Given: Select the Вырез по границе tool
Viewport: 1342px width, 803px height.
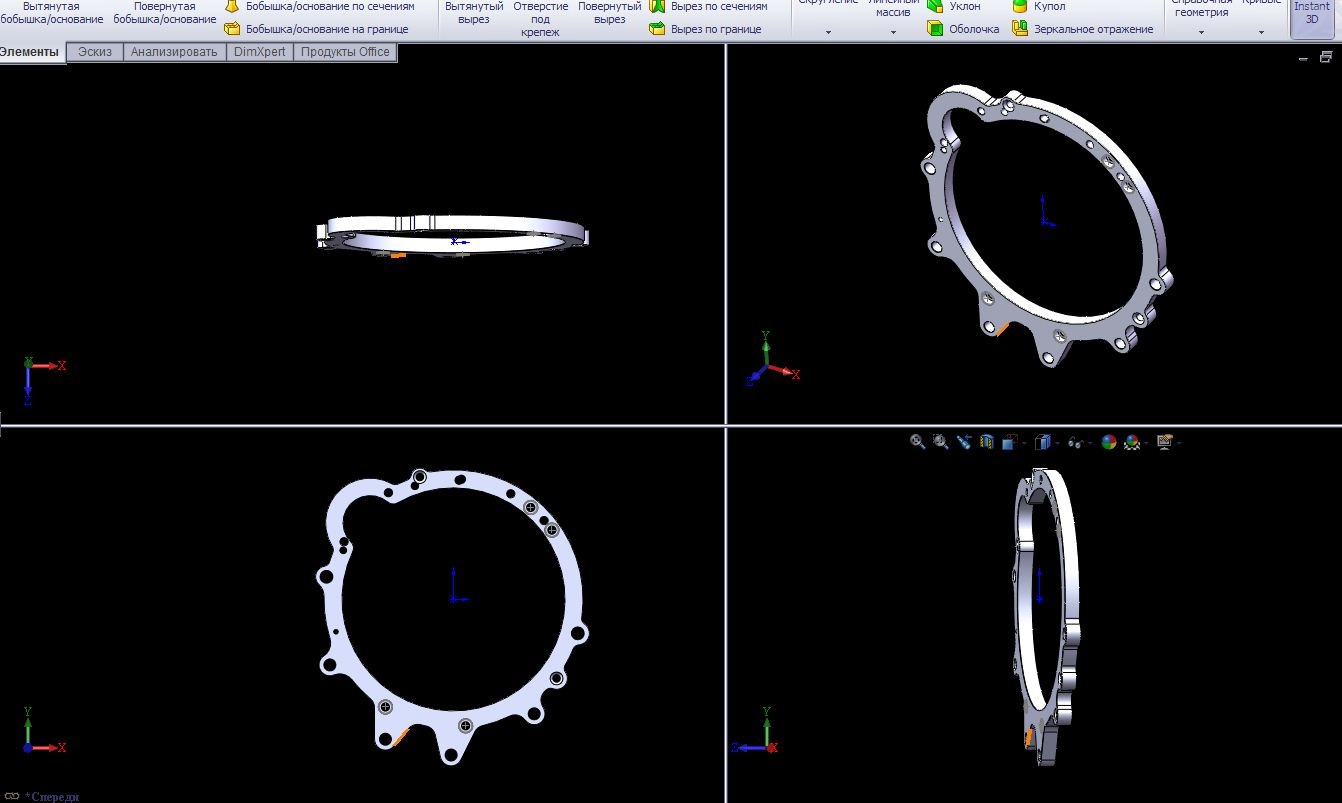Looking at the screenshot, I should point(706,29).
